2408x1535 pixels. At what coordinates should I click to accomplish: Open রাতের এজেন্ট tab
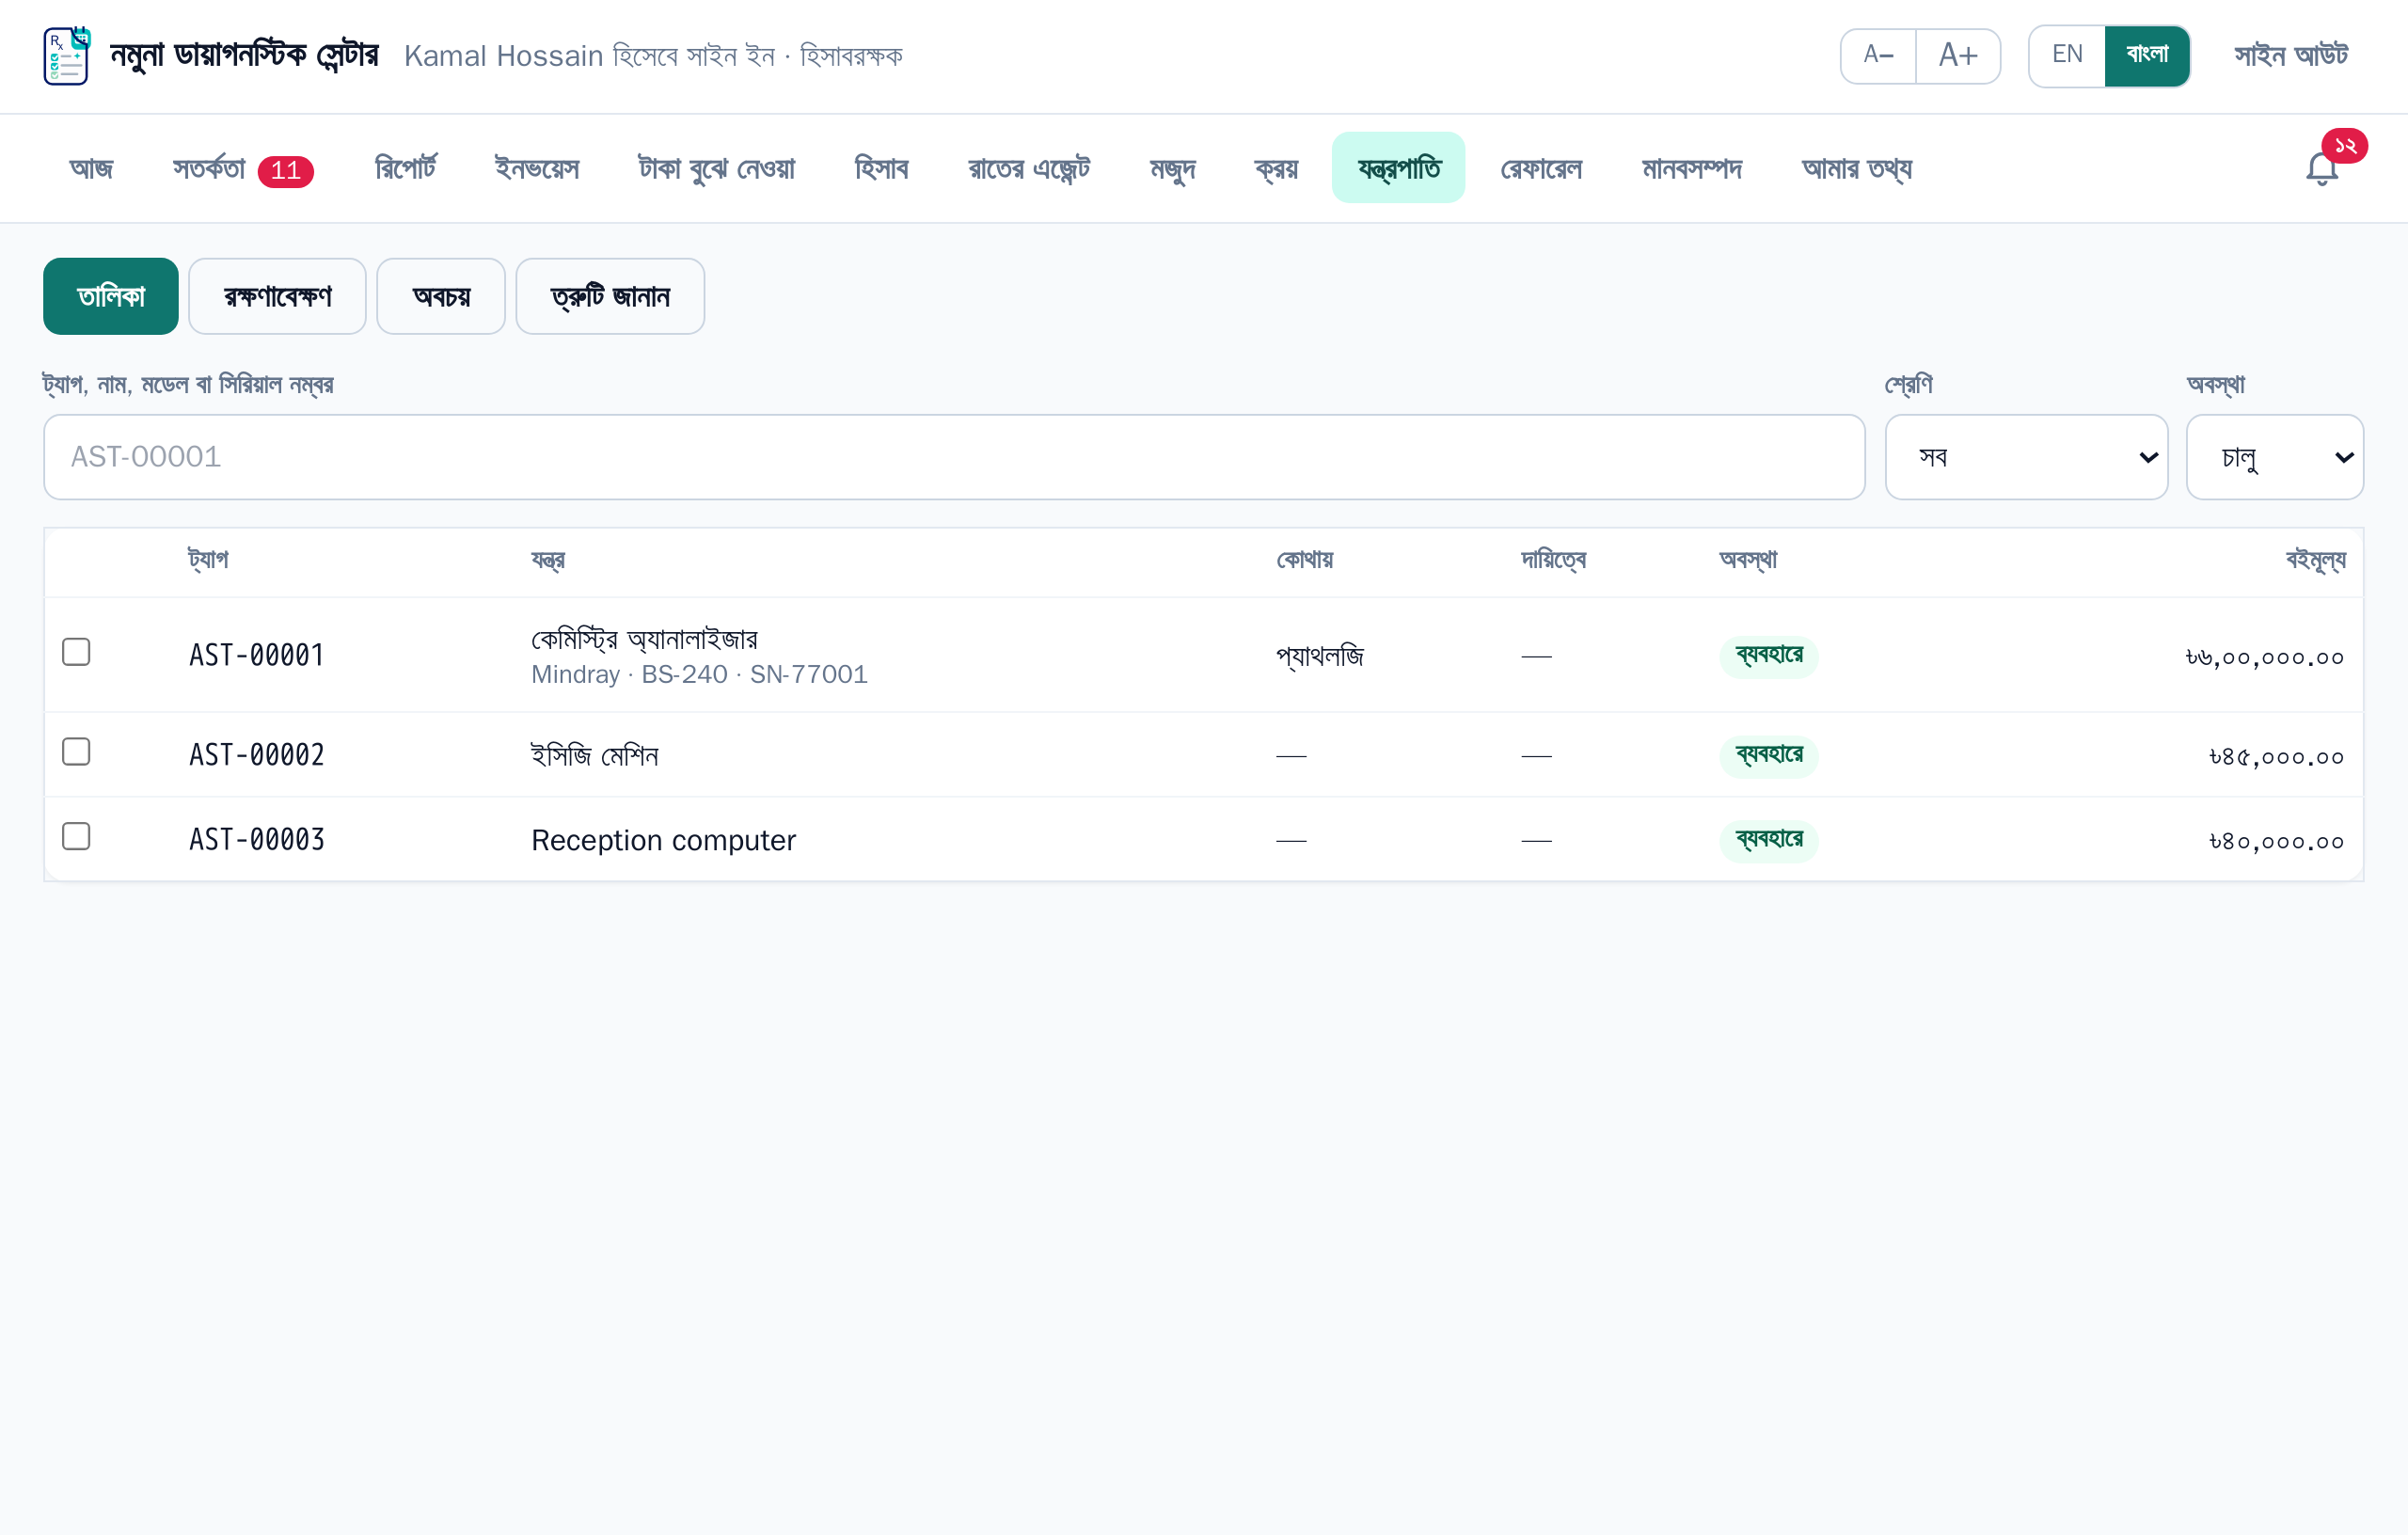[1029, 168]
